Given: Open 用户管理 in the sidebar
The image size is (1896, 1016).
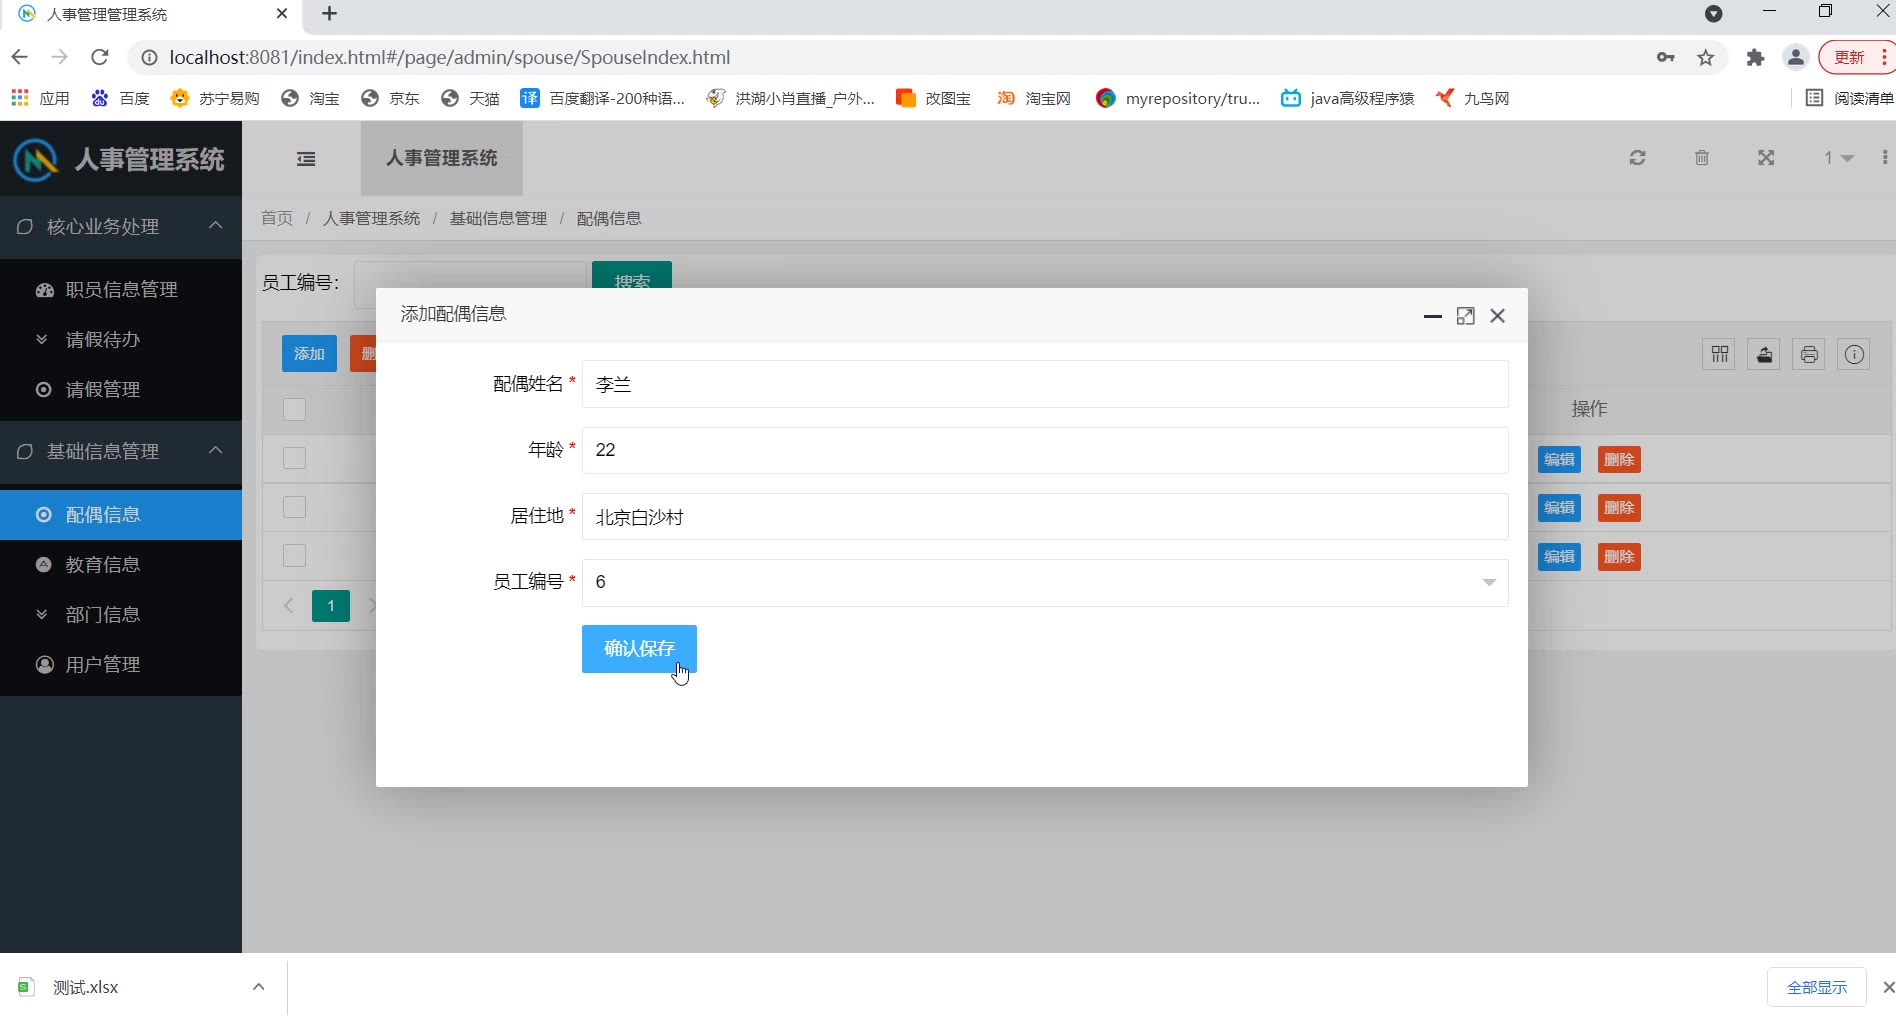Looking at the screenshot, I should (121, 665).
